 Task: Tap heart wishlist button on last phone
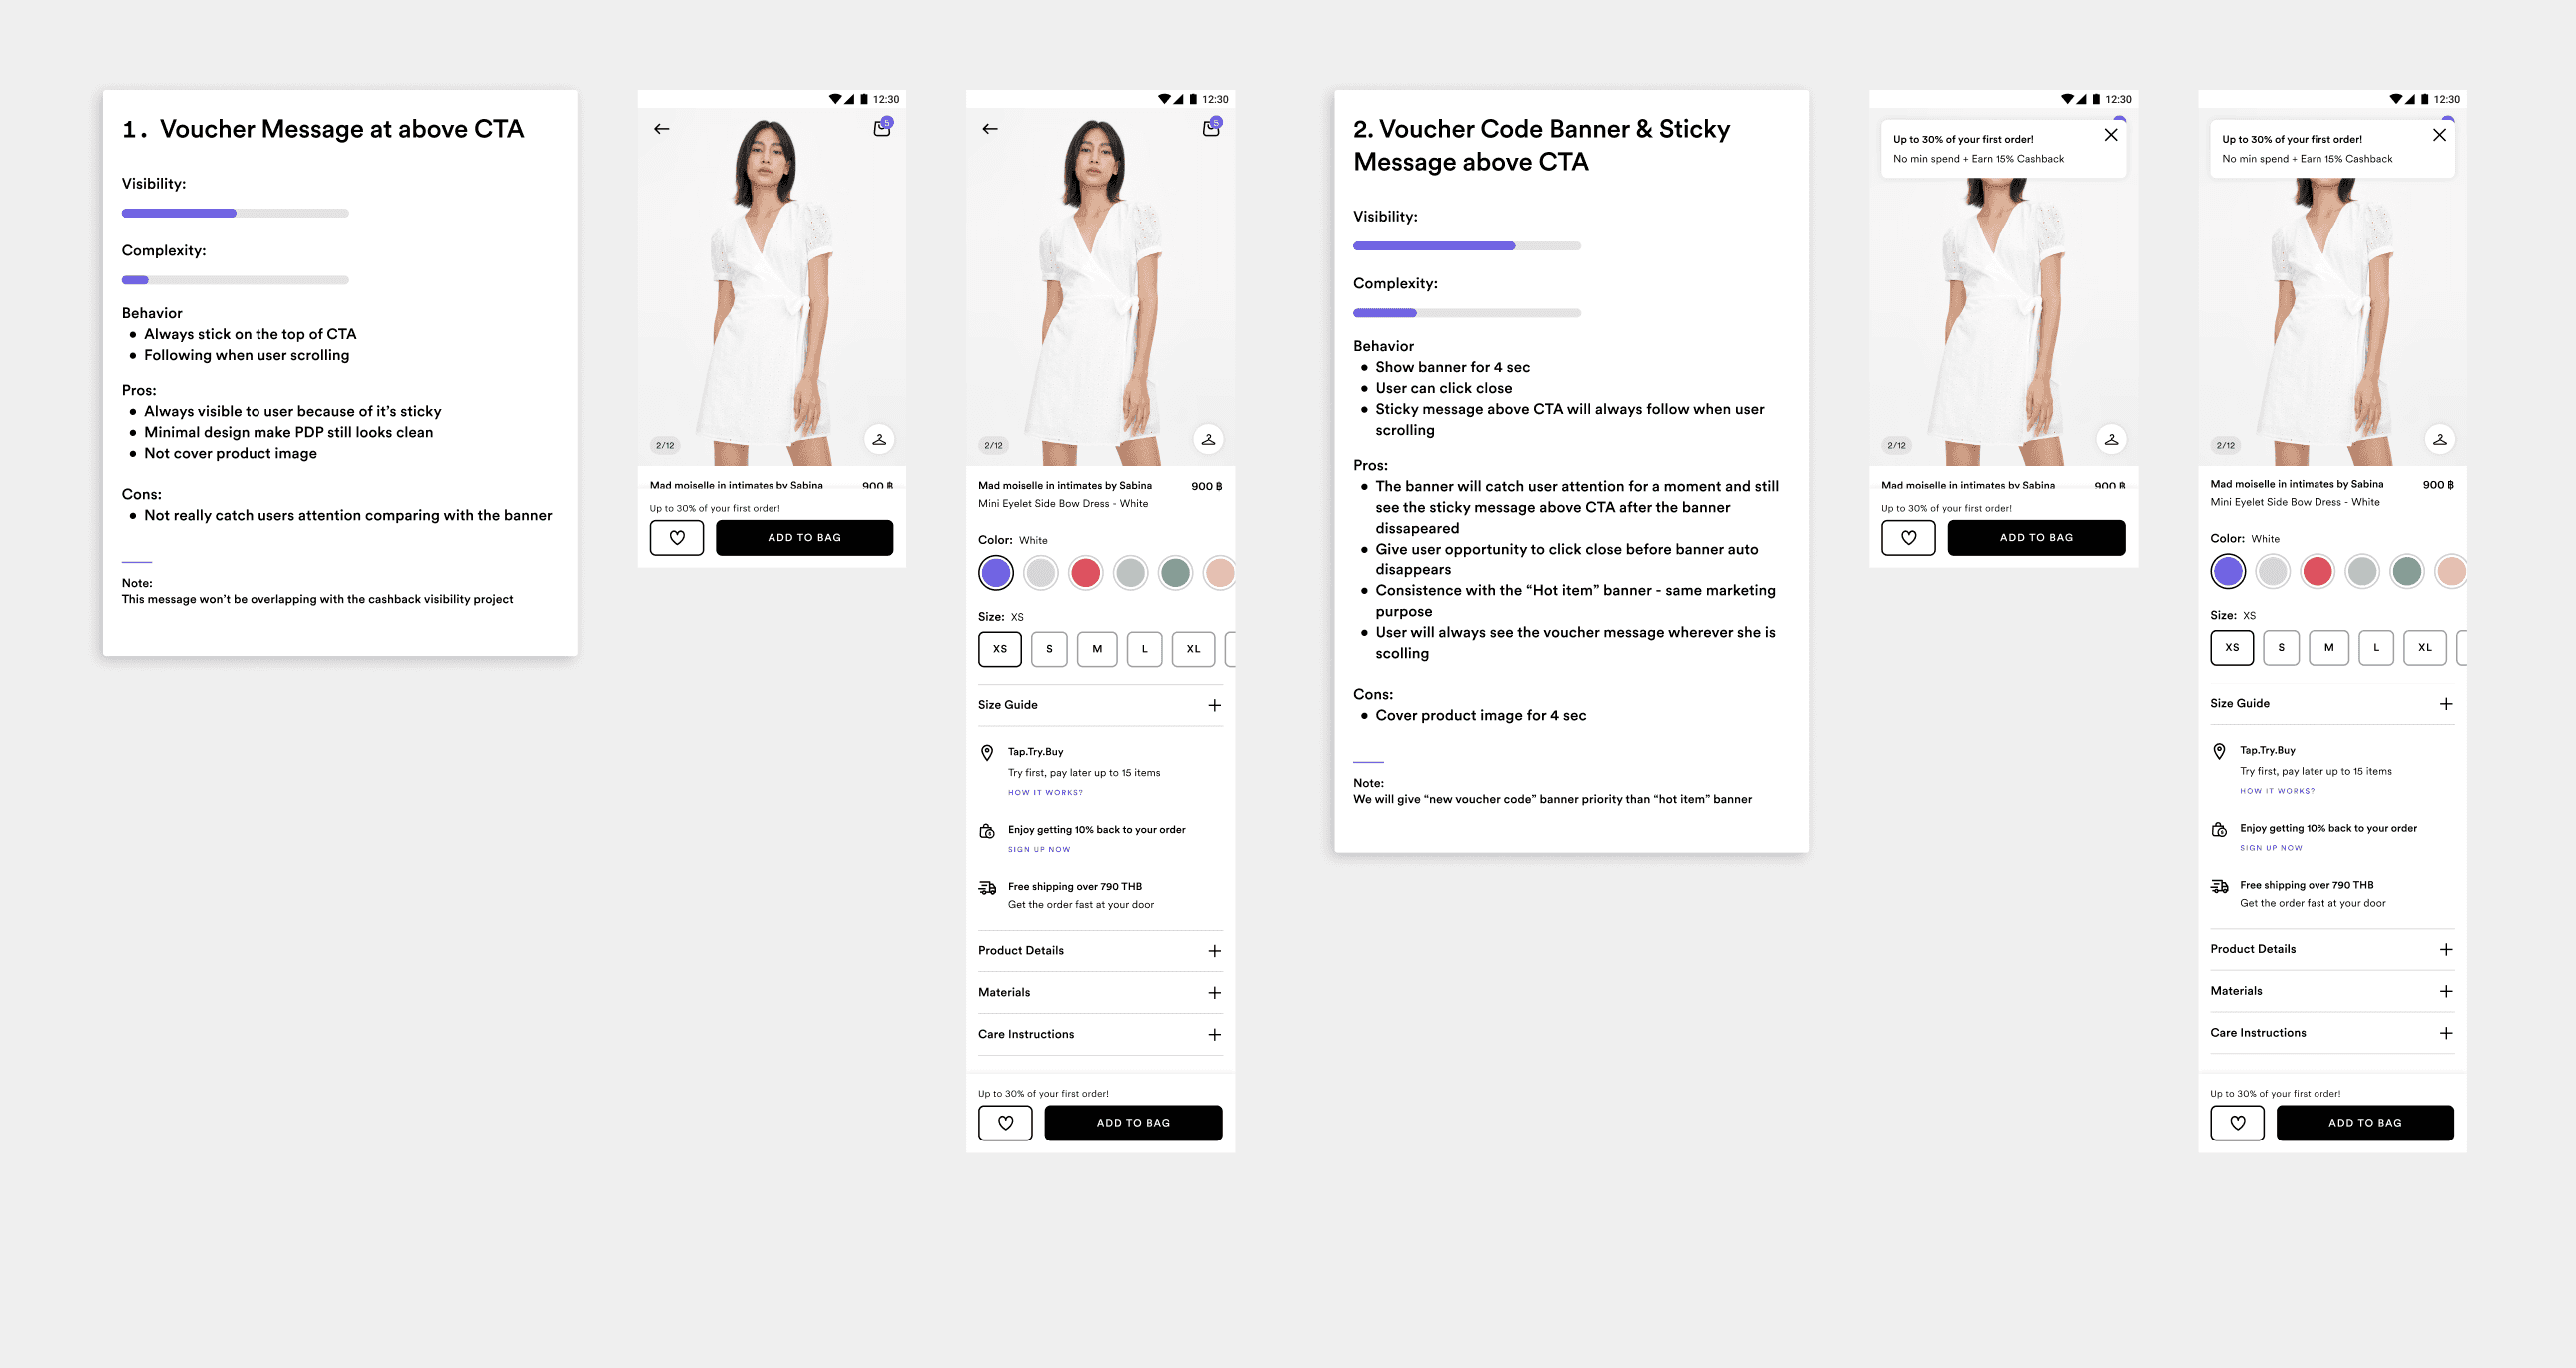coord(2237,1122)
